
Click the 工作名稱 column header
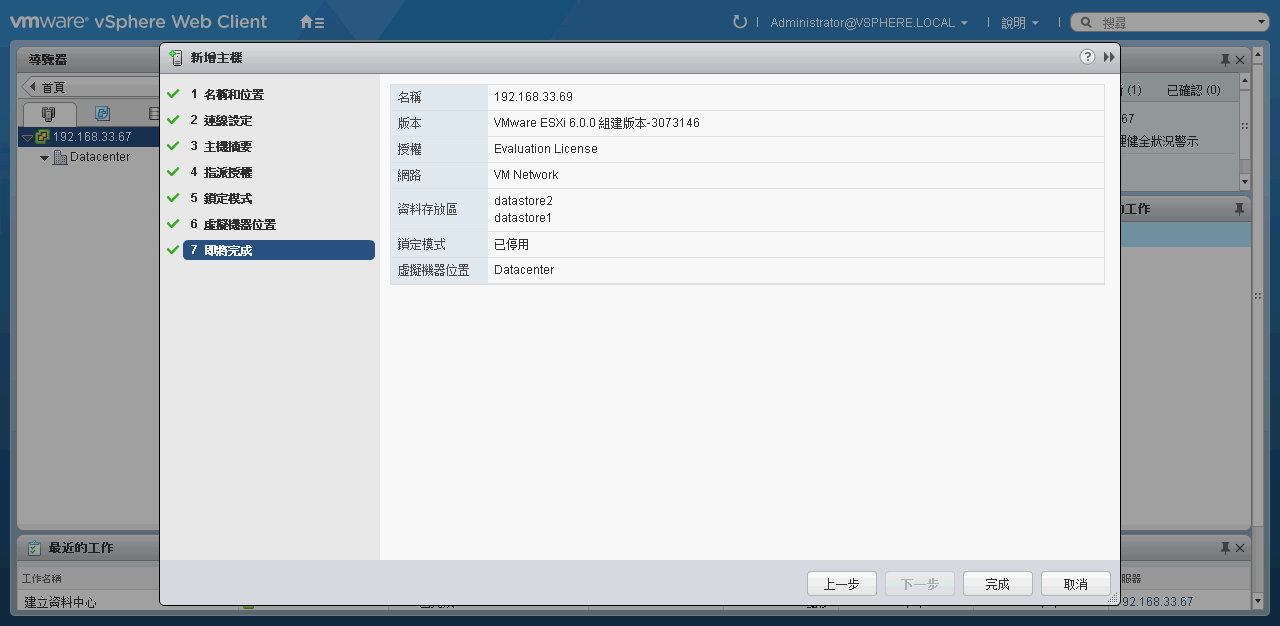[43, 578]
